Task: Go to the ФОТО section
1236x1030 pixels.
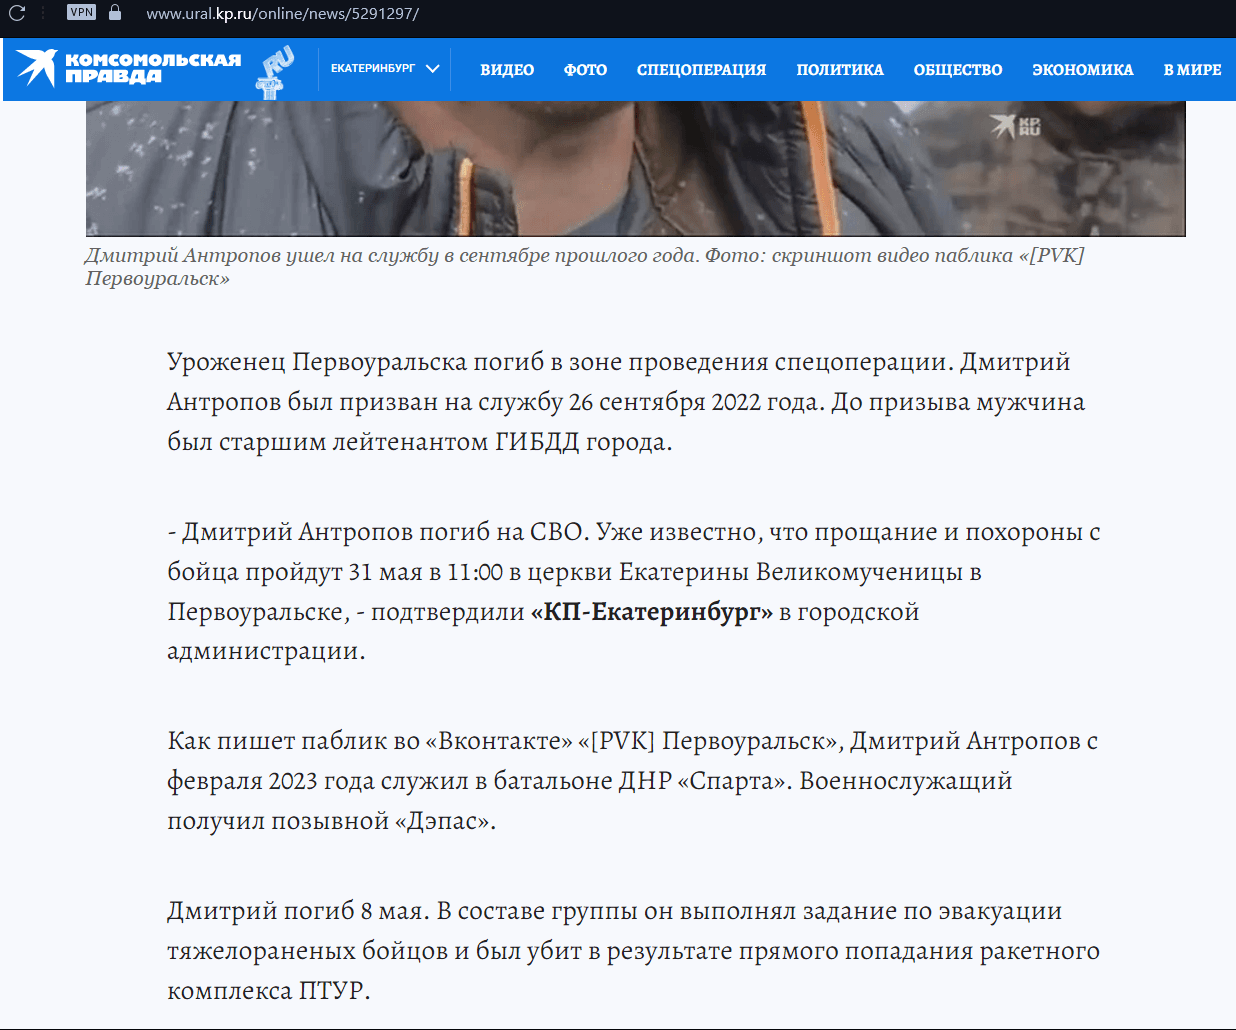Action: tap(585, 70)
